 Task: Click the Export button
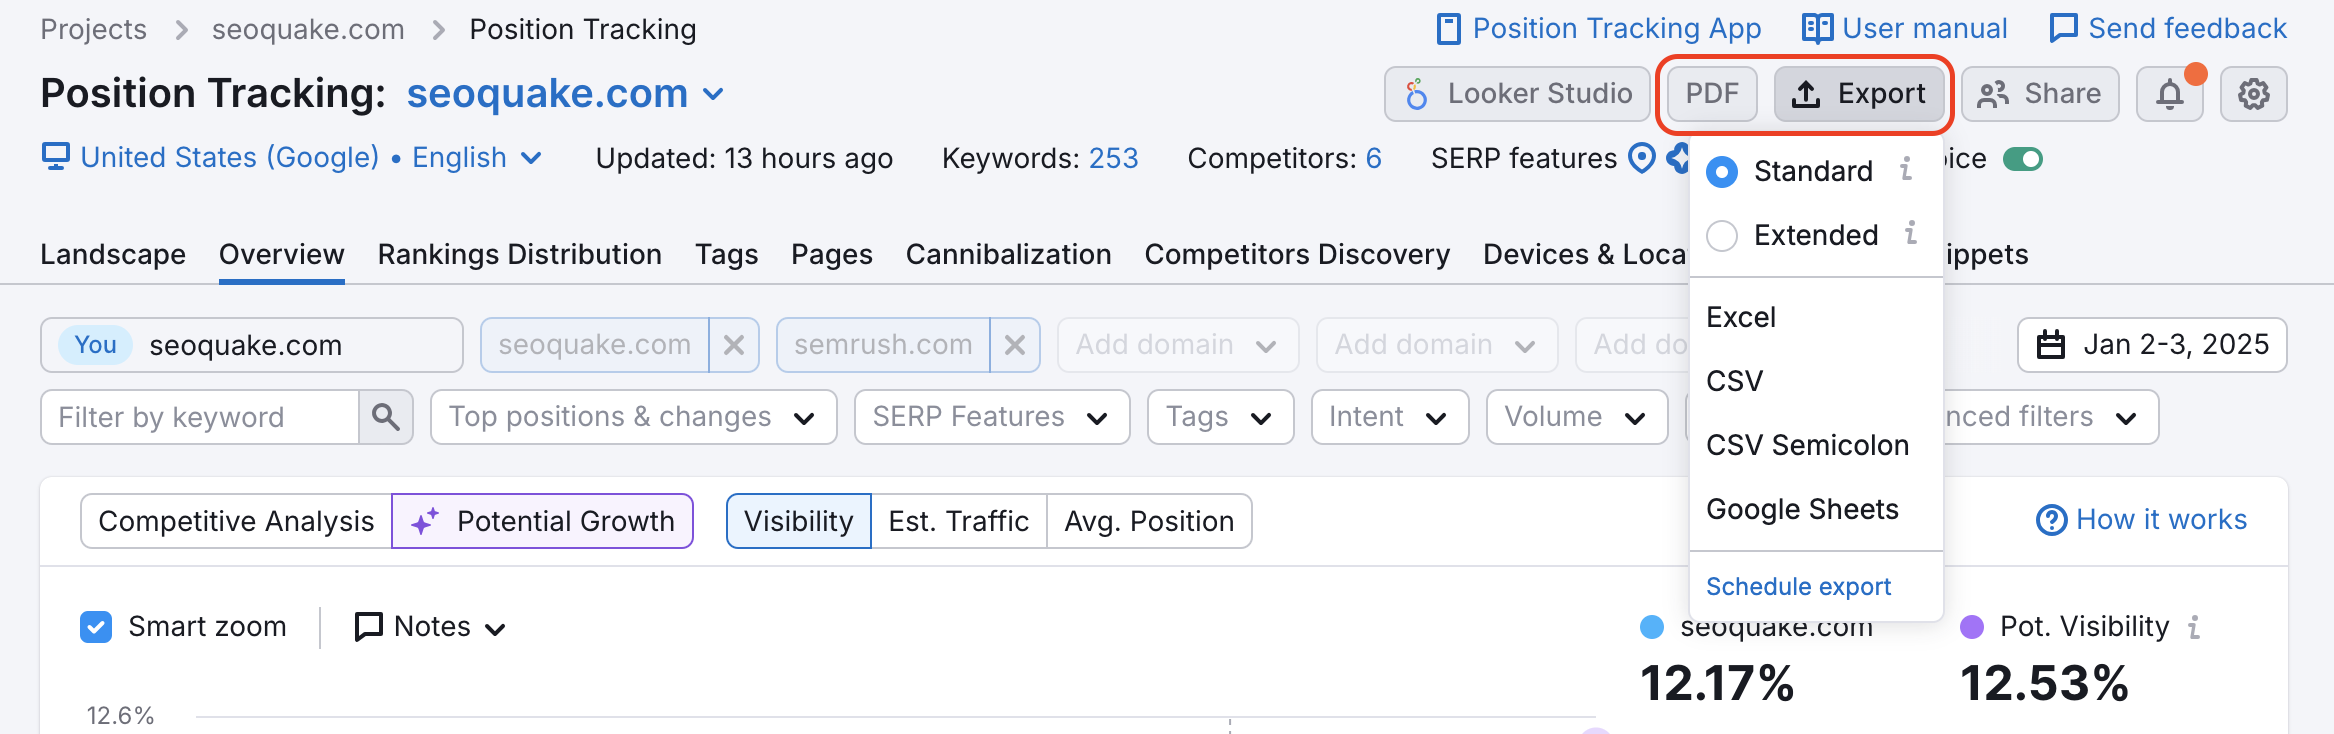[1859, 94]
